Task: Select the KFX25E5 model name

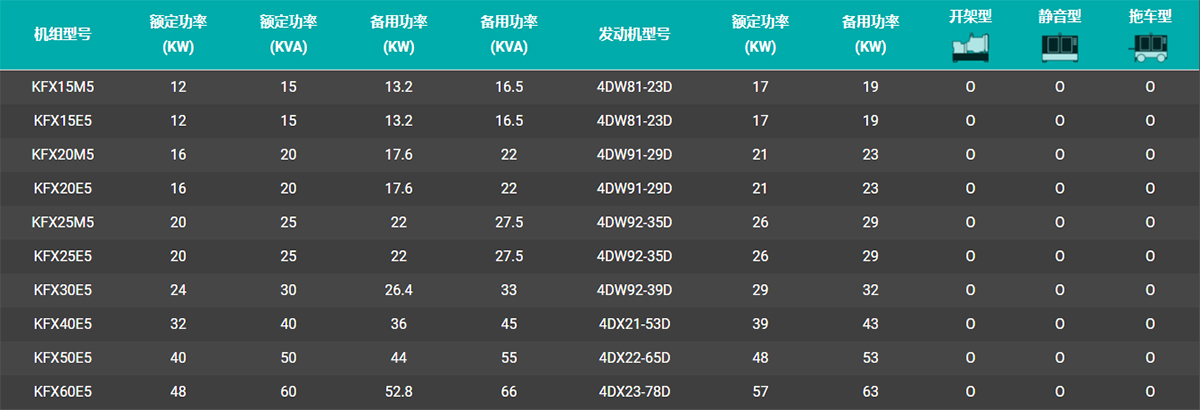Action: tap(63, 256)
